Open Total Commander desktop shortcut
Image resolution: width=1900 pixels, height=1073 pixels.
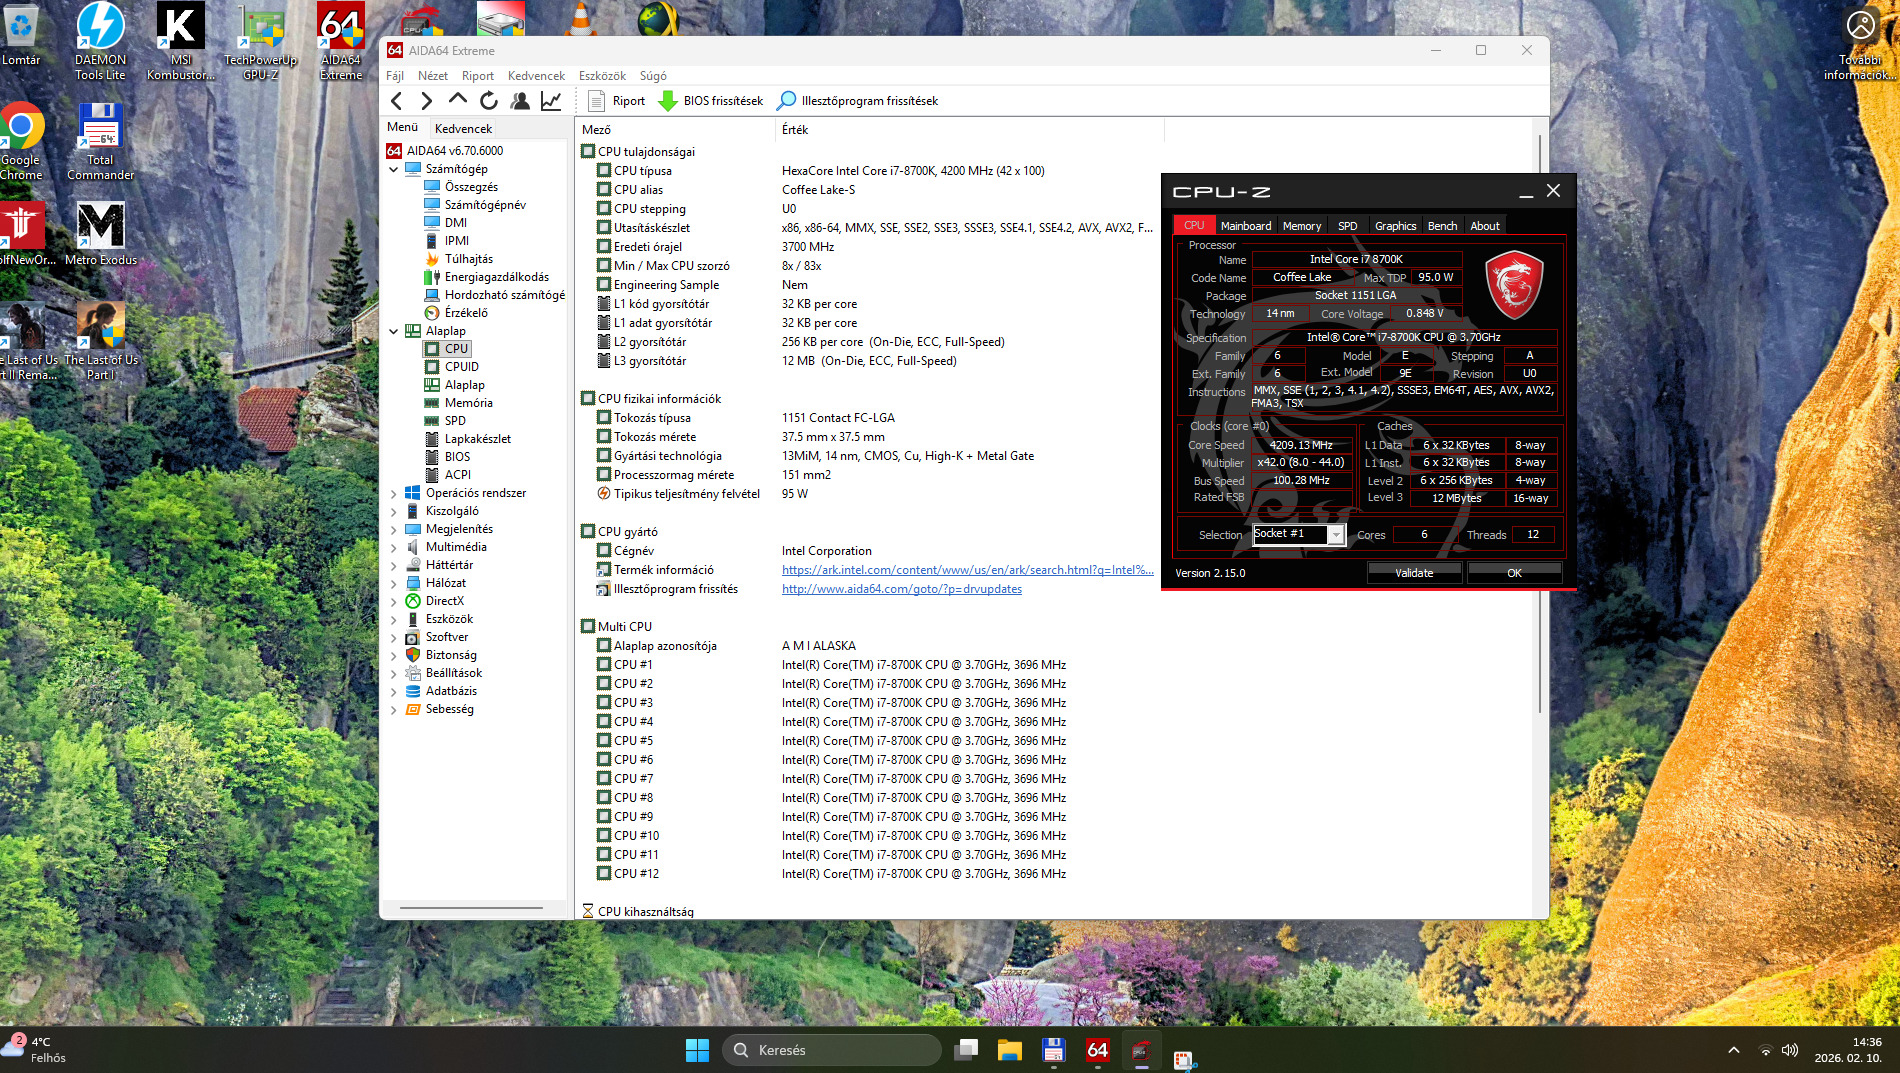point(100,141)
